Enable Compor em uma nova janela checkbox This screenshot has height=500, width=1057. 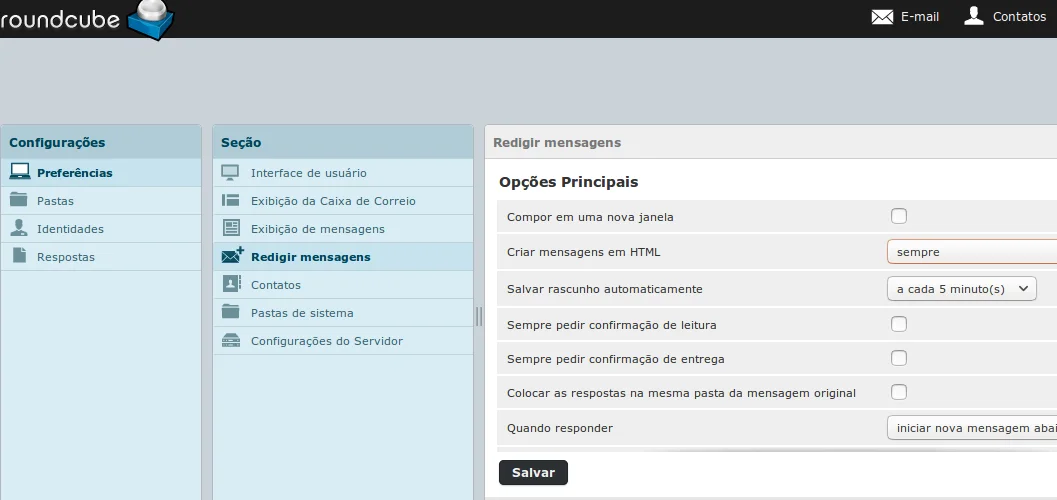(899, 216)
